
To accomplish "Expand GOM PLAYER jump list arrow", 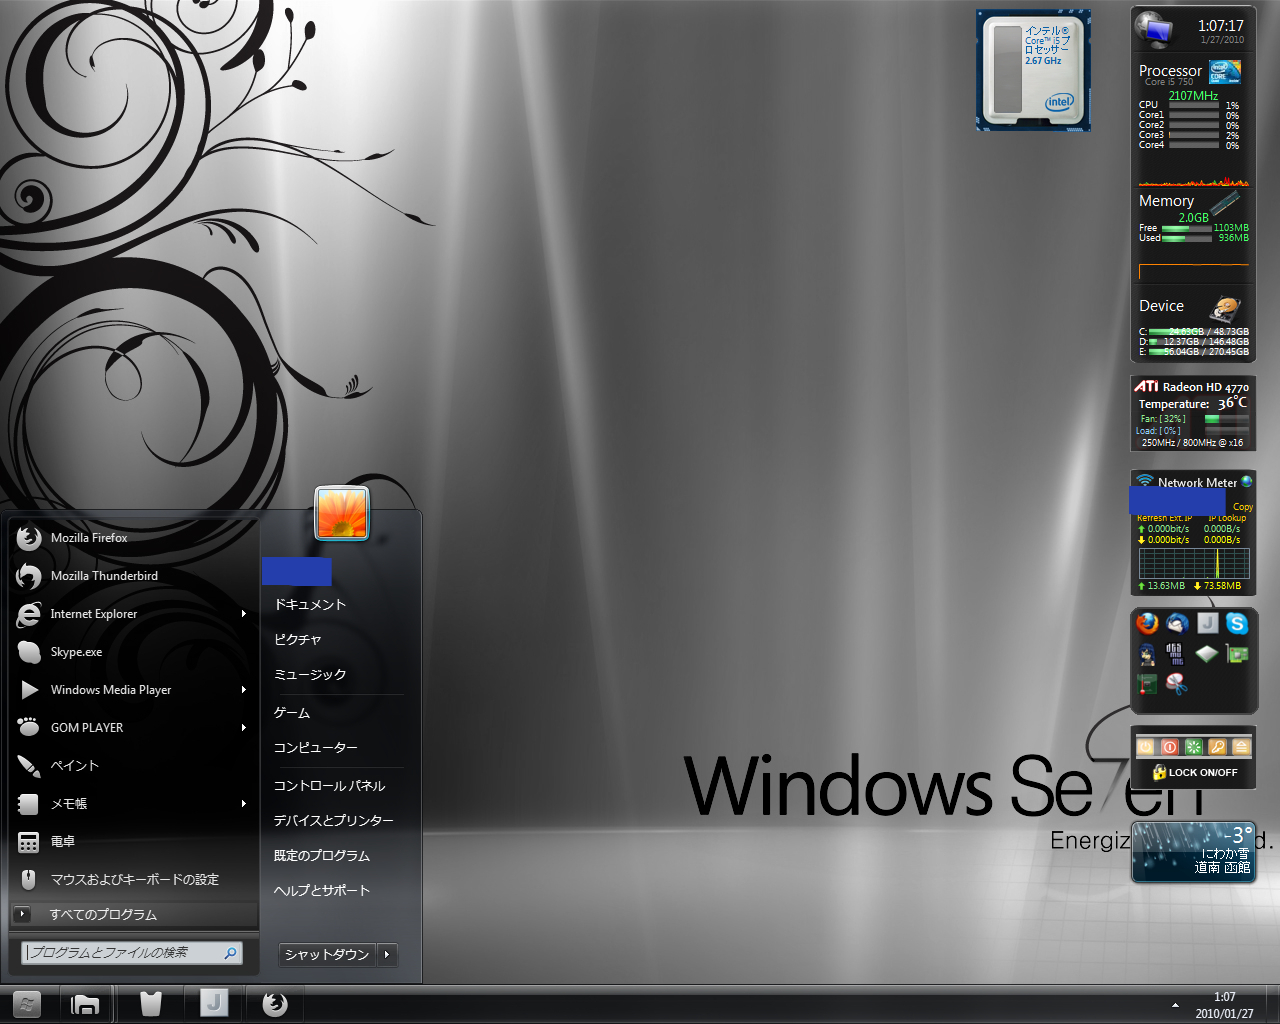I will point(244,728).
